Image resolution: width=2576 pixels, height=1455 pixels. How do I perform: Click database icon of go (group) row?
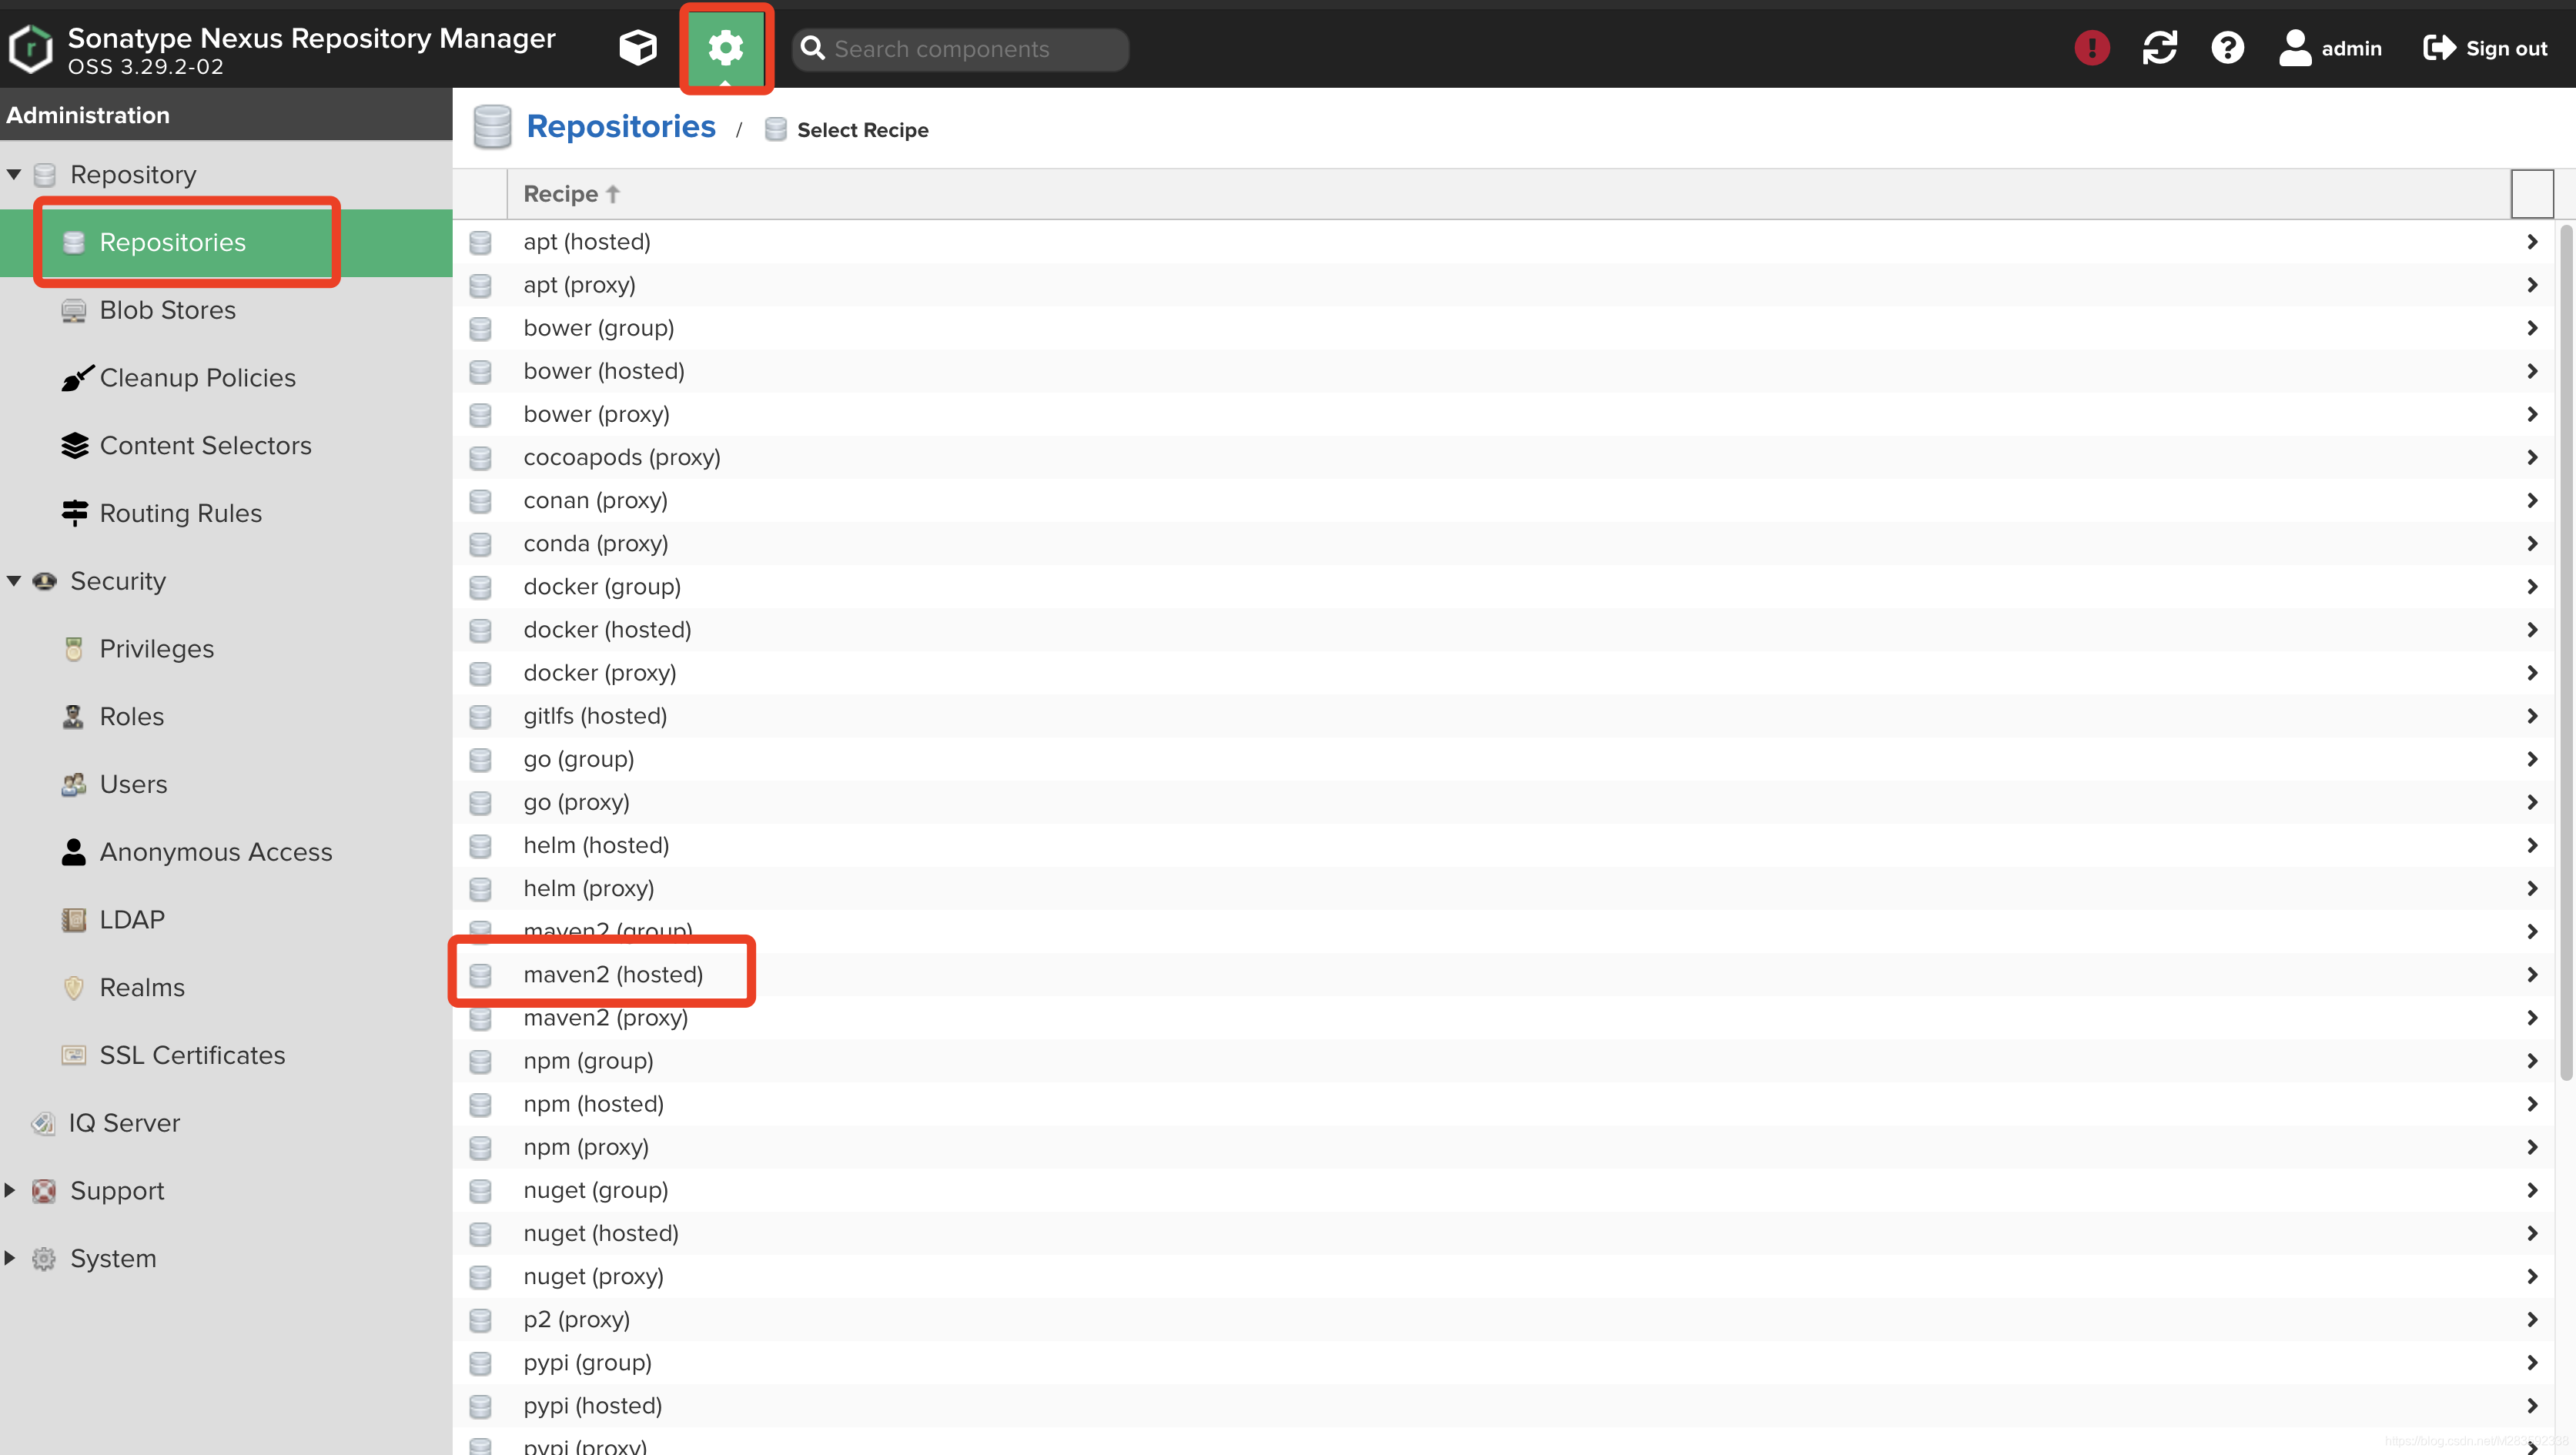(x=480, y=760)
